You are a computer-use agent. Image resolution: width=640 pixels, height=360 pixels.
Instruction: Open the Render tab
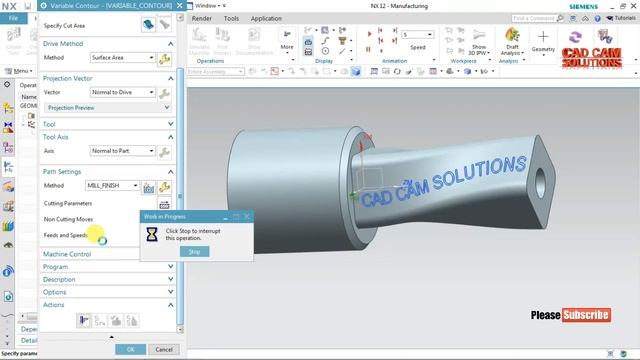tap(202, 18)
